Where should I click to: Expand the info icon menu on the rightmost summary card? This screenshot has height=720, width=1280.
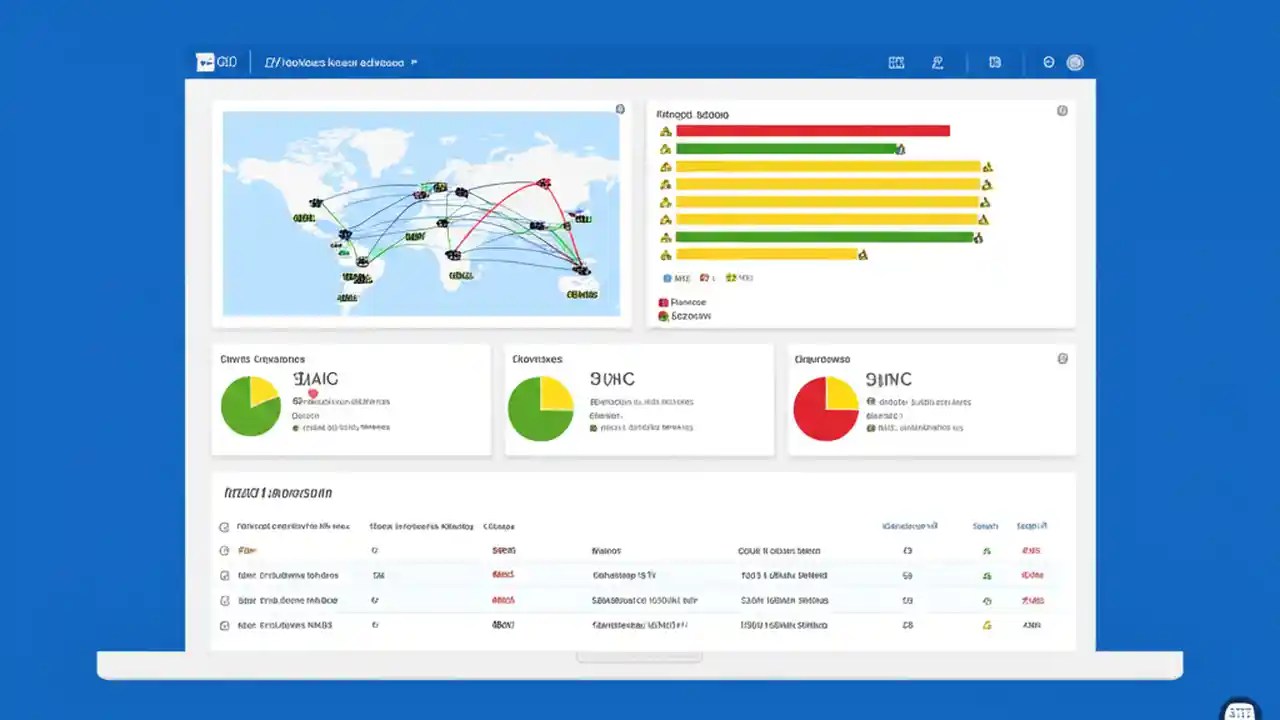click(1061, 357)
